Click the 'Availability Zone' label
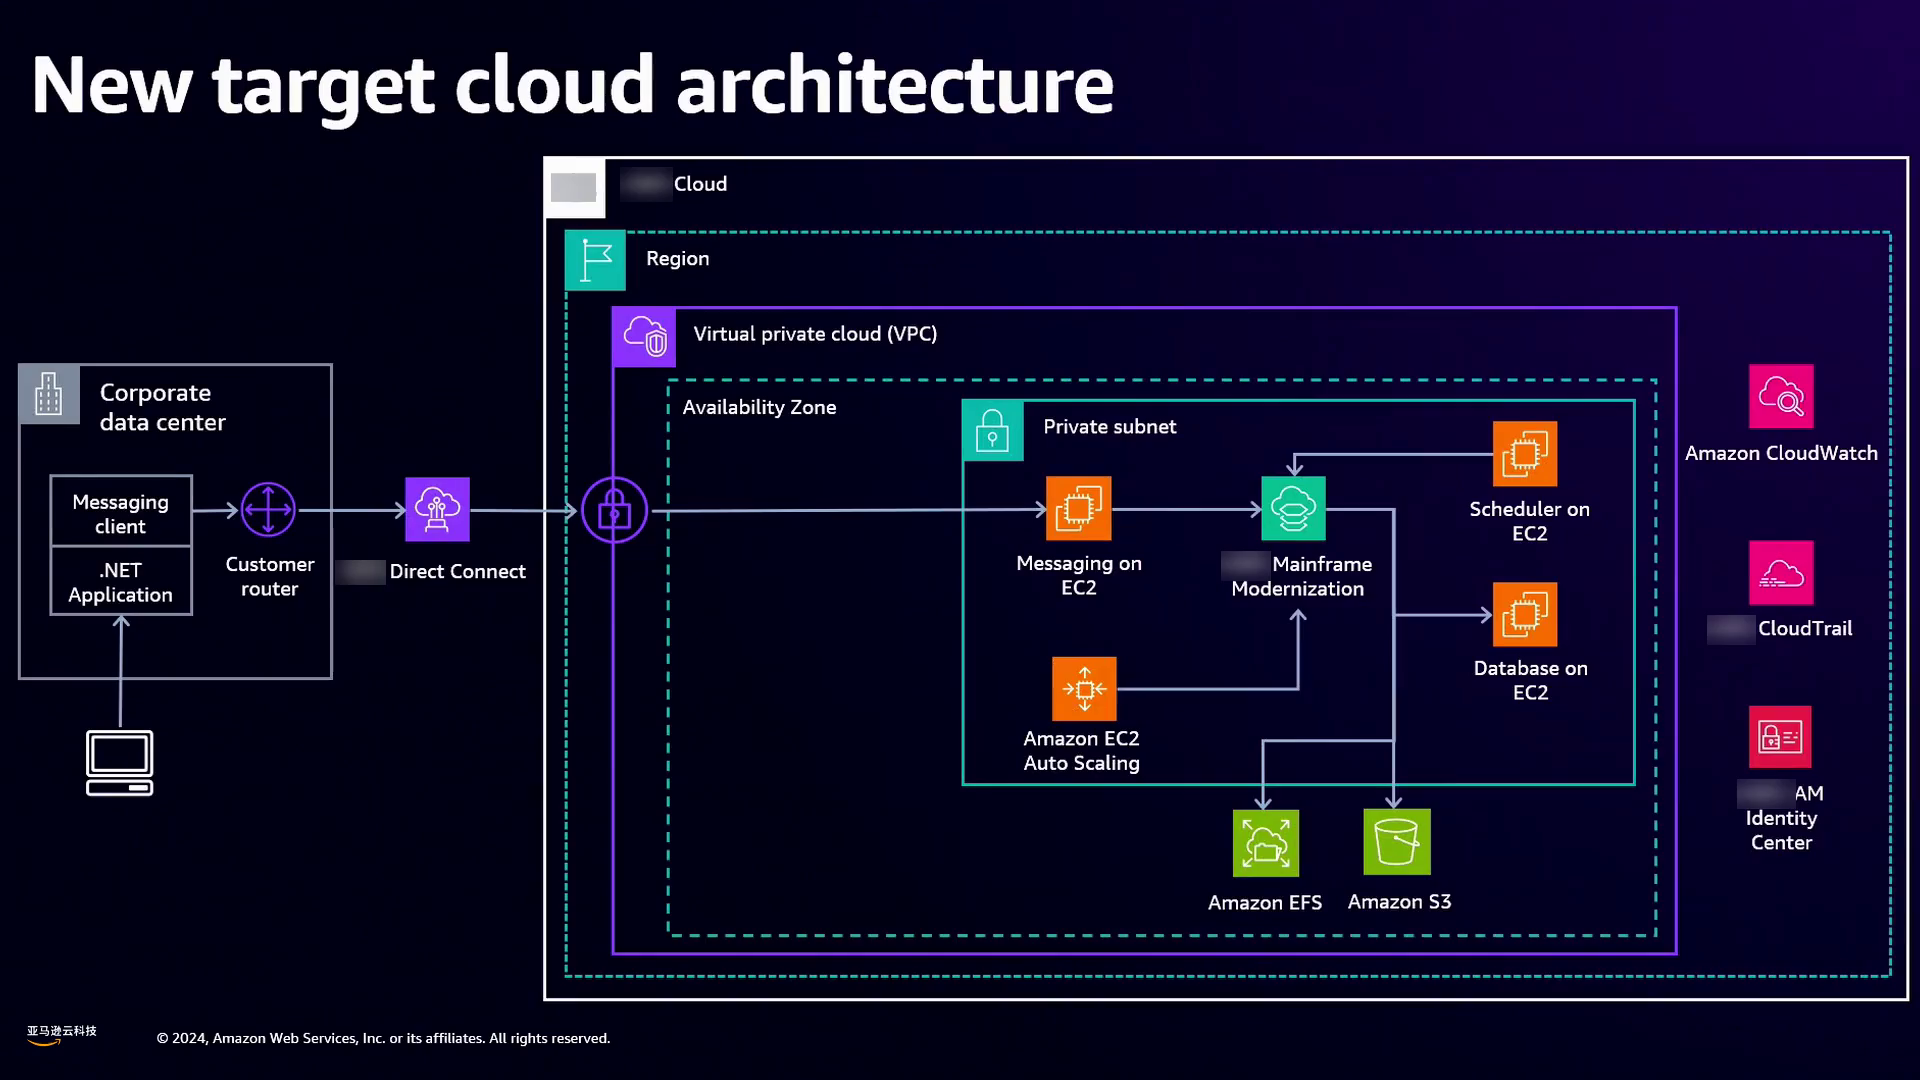 [x=759, y=407]
